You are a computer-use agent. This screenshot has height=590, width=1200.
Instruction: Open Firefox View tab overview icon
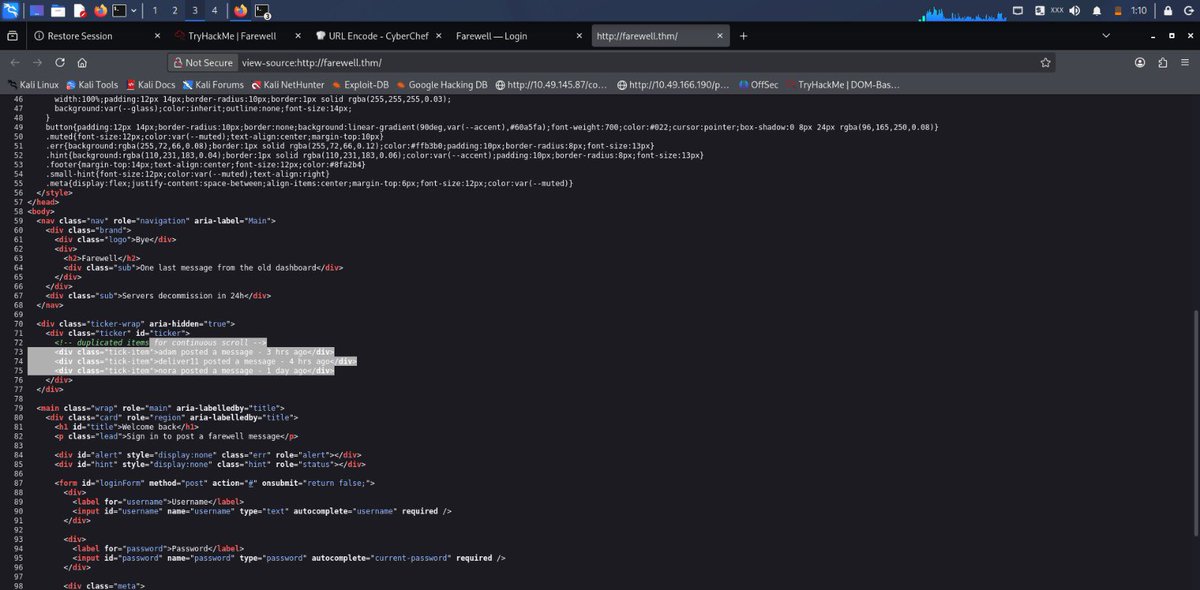[11, 35]
